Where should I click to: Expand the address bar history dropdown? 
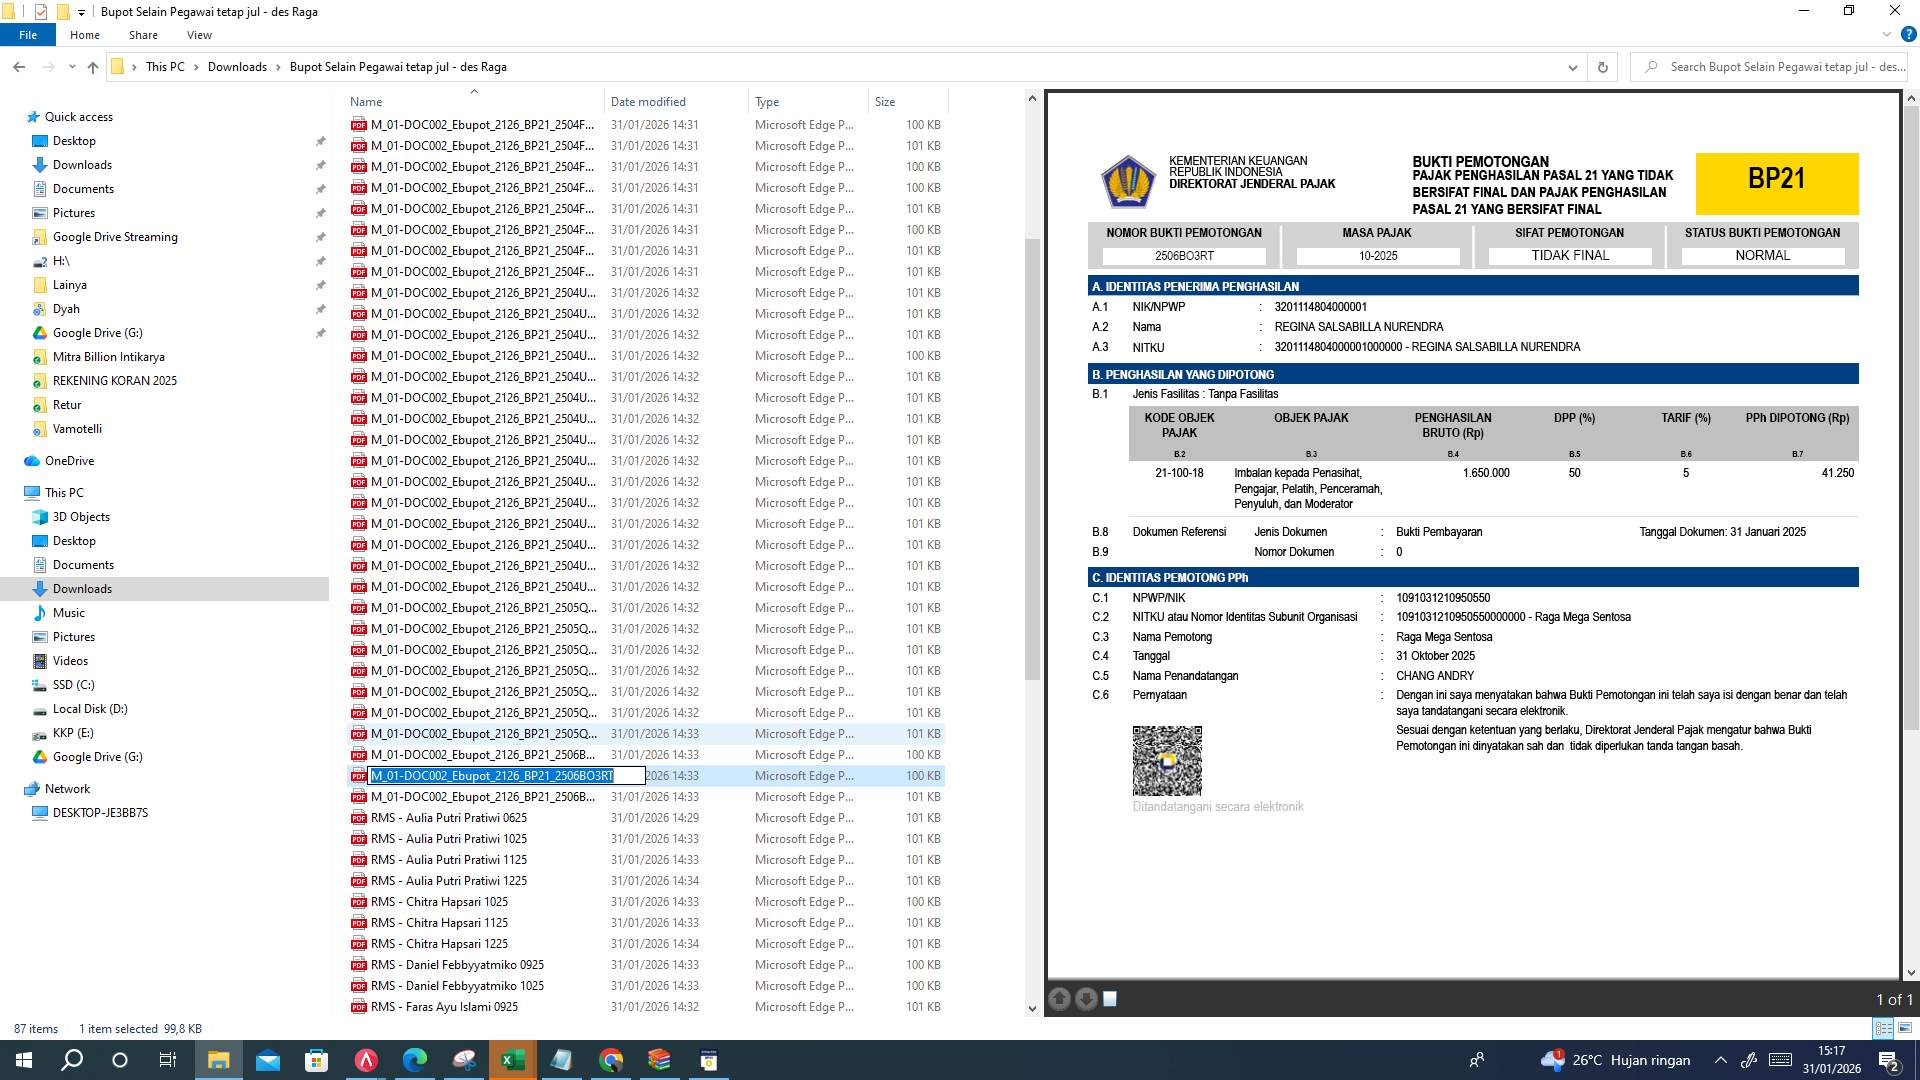coord(1572,67)
